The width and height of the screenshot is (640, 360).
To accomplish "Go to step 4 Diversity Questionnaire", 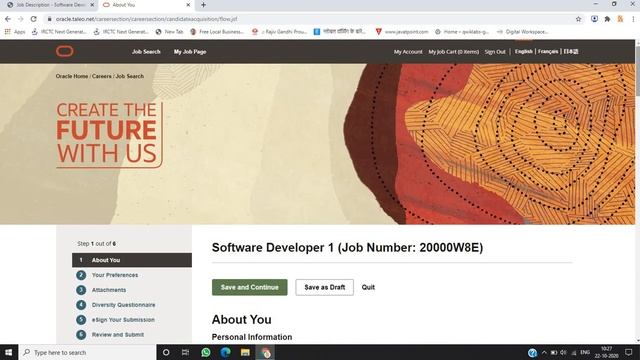I will tap(116, 305).
